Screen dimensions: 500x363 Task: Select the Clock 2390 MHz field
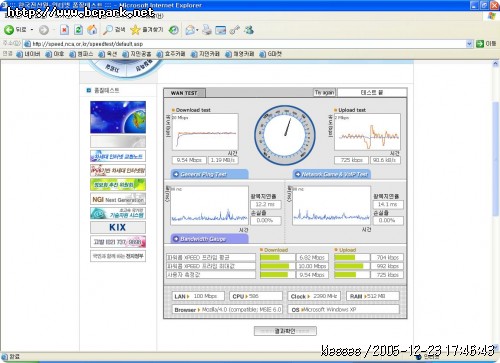pos(314,296)
